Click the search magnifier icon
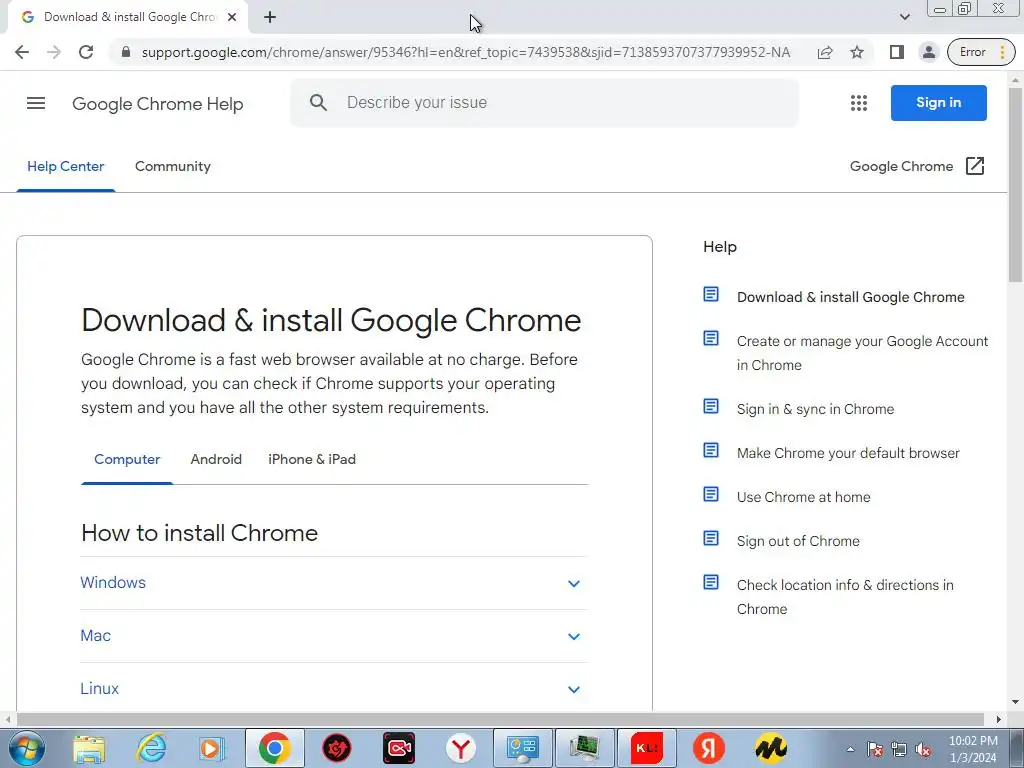The height and width of the screenshot is (768, 1024). click(x=318, y=103)
